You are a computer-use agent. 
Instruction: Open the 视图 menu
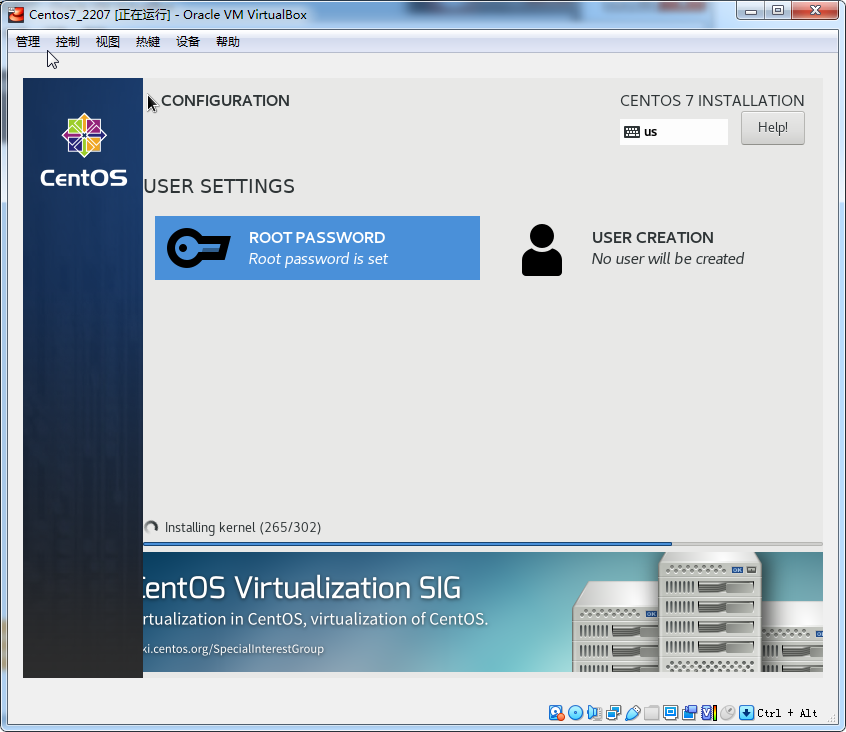click(x=108, y=42)
